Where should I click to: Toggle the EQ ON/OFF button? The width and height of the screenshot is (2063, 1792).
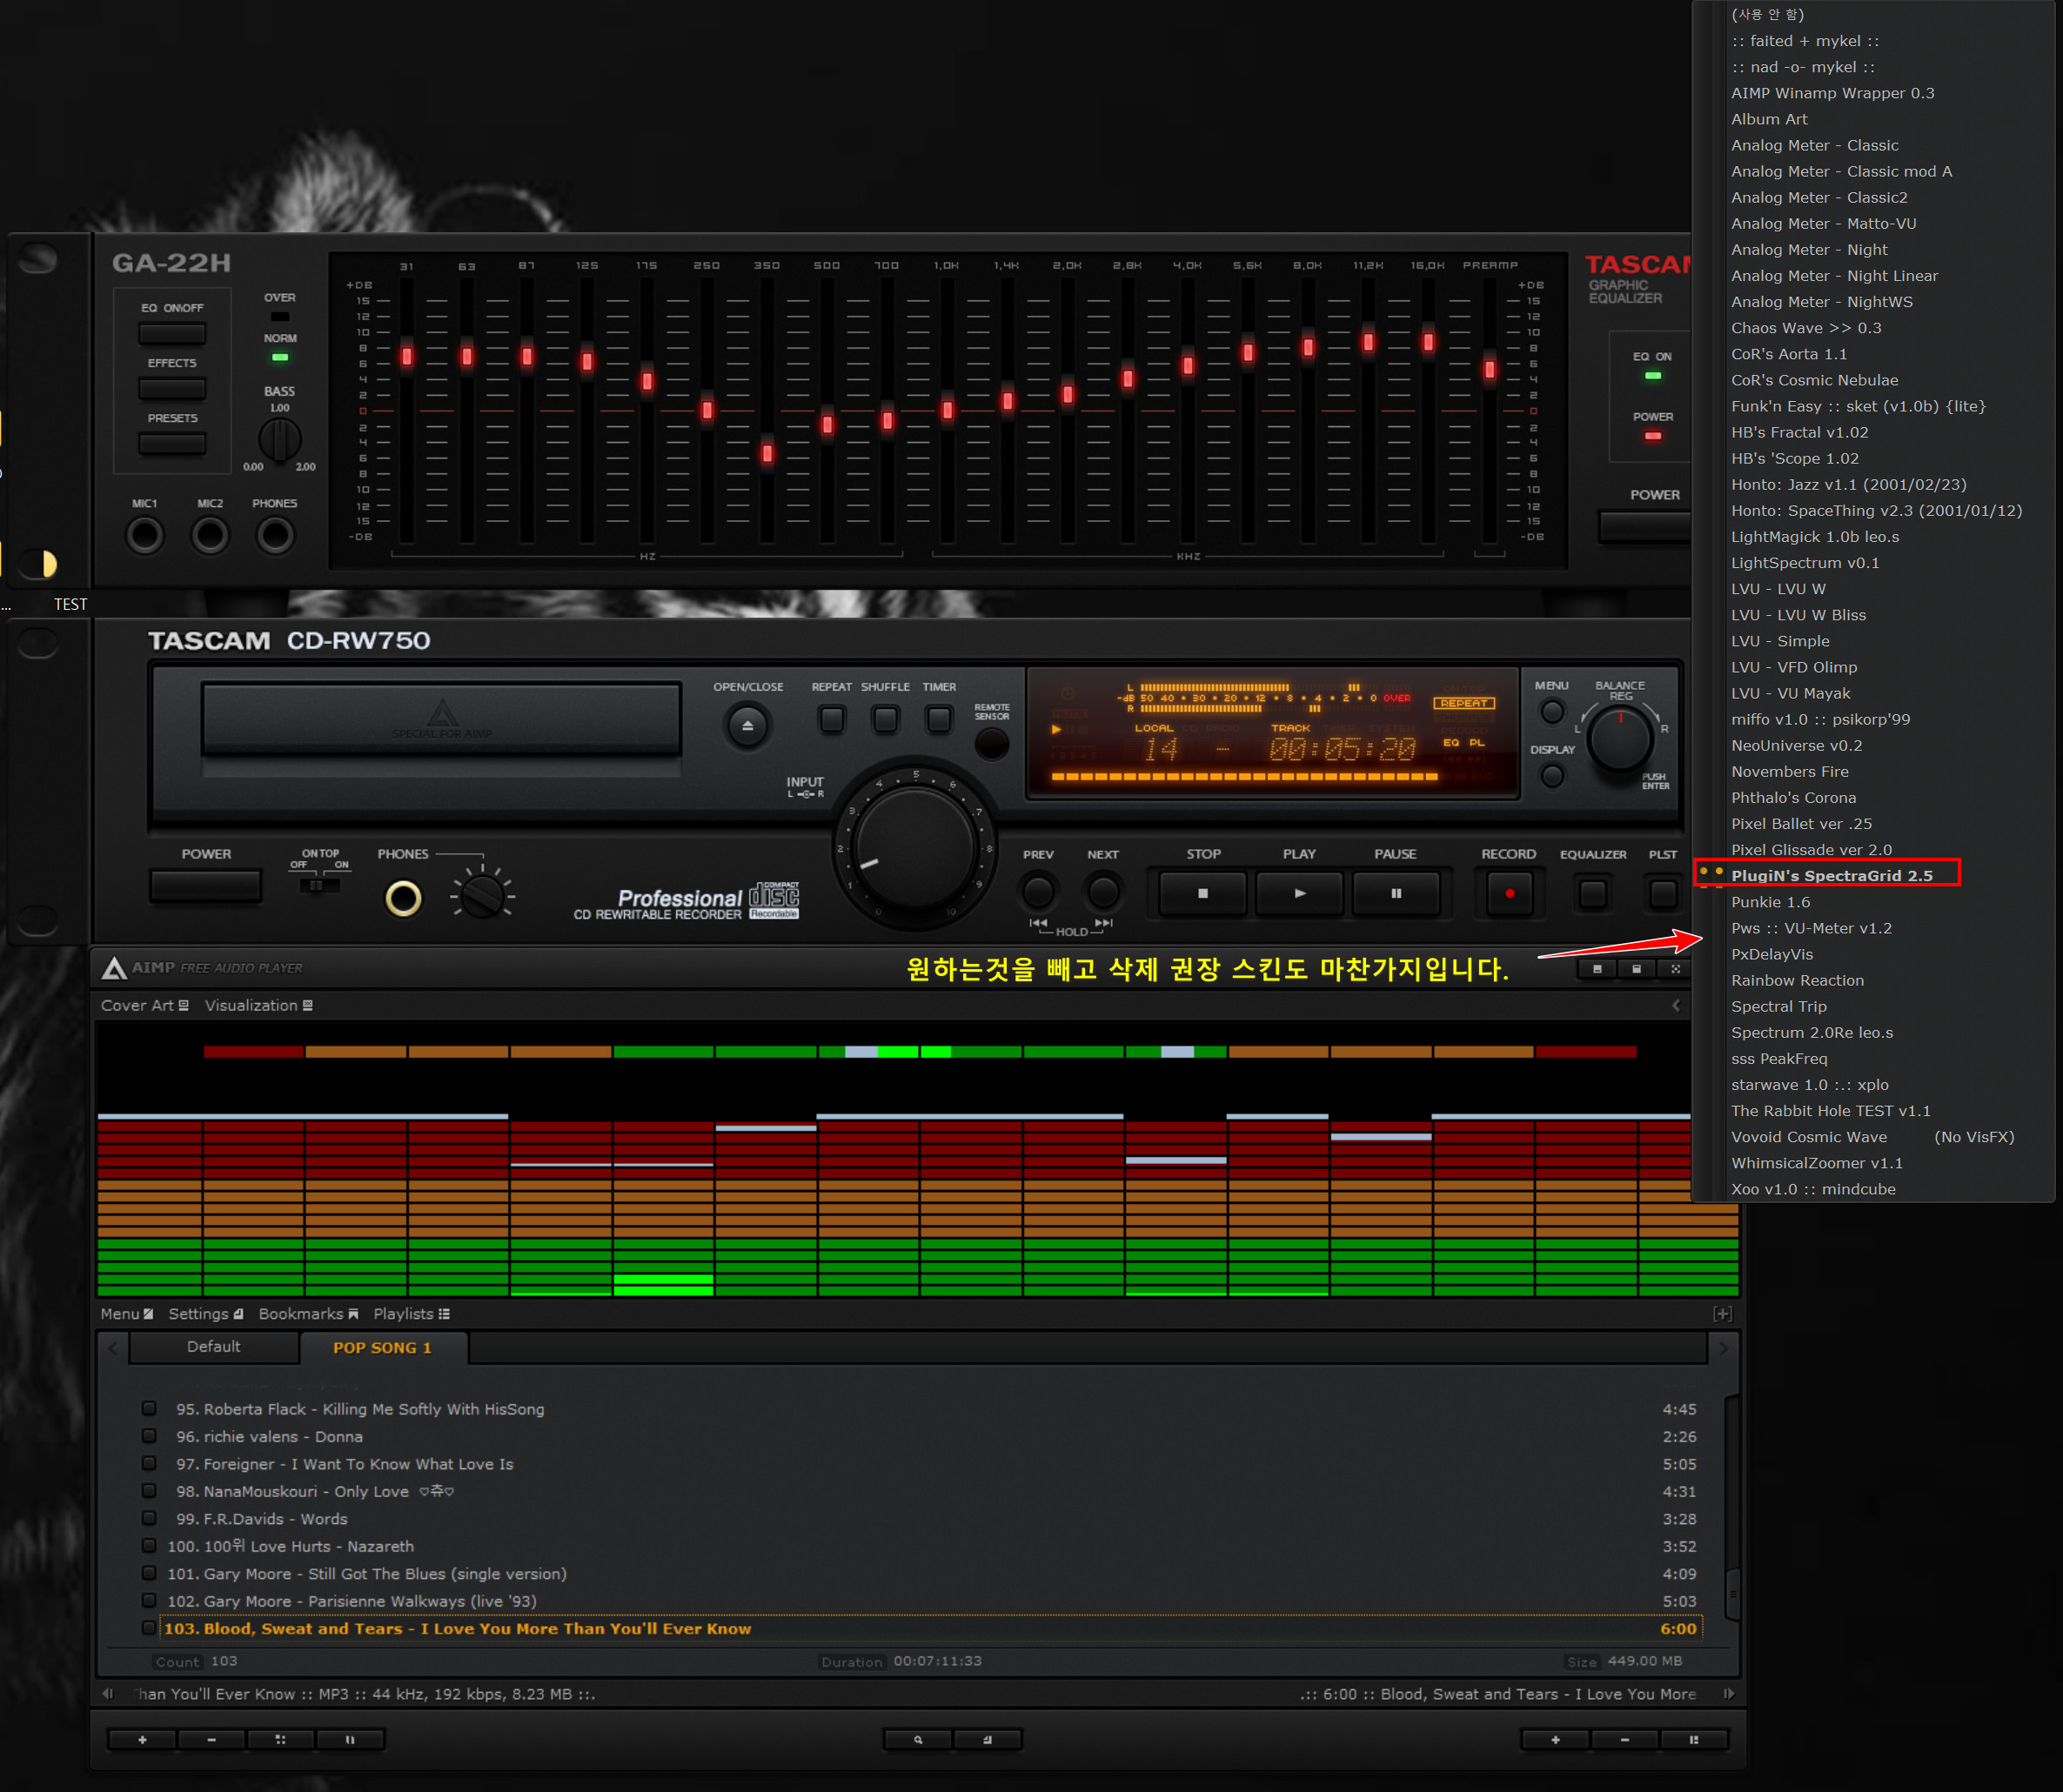click(172, 334)
